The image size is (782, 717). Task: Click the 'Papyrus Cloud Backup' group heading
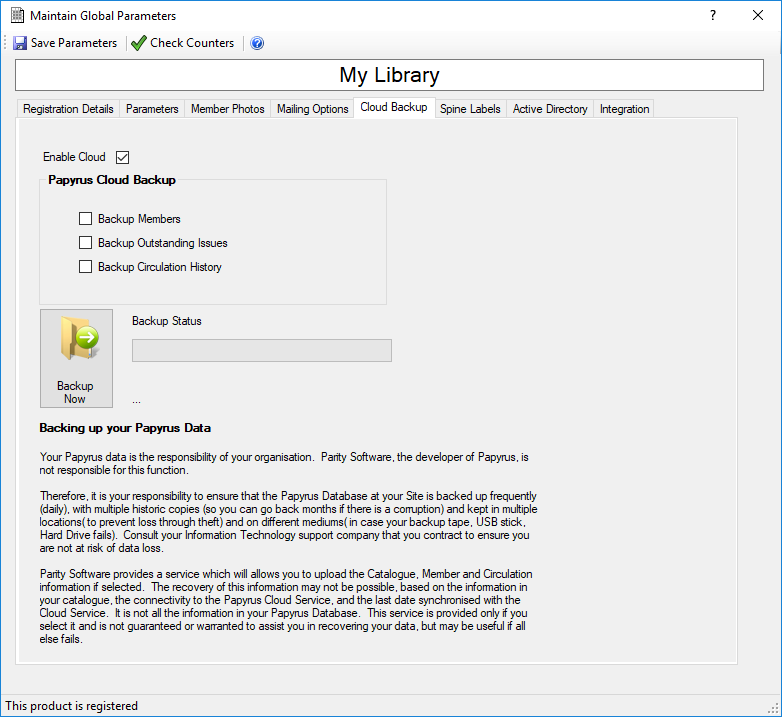112,180
